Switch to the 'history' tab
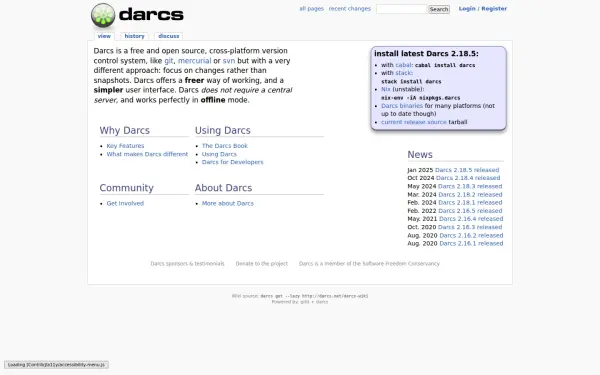The height and width of the screenshot is (375, 600). tap(134, 36)
